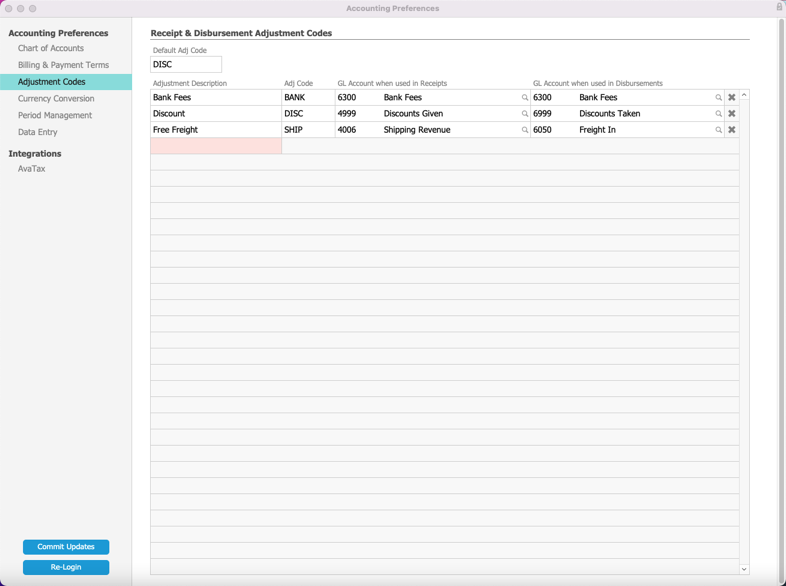Click Commit Updates button
The width and height of the screenshot is (786, 586).
pos(66,547)
